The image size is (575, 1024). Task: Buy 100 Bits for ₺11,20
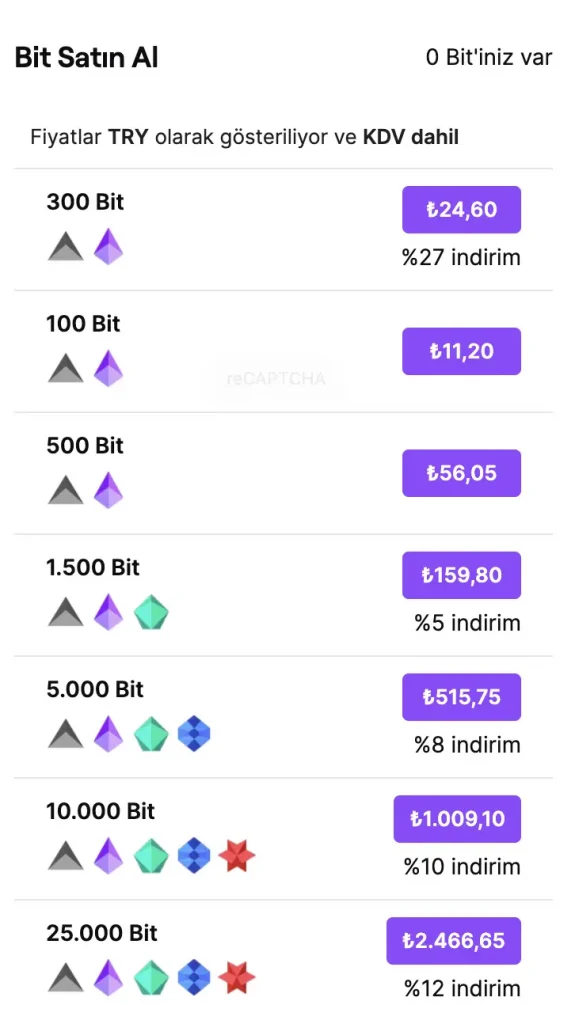click(461, 351)
